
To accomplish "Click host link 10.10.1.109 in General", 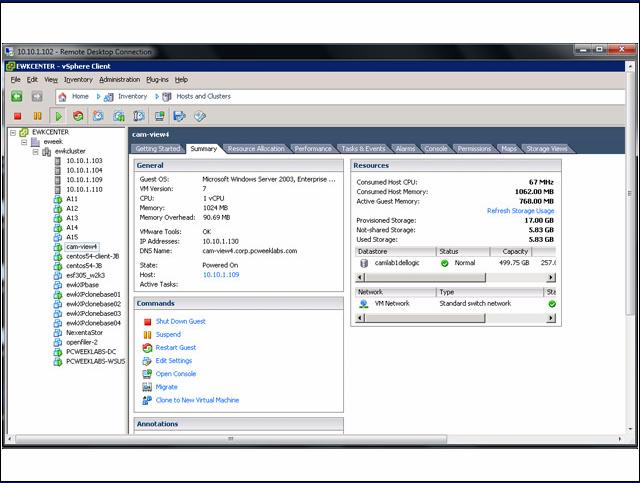I will click(x=223, y=273).
